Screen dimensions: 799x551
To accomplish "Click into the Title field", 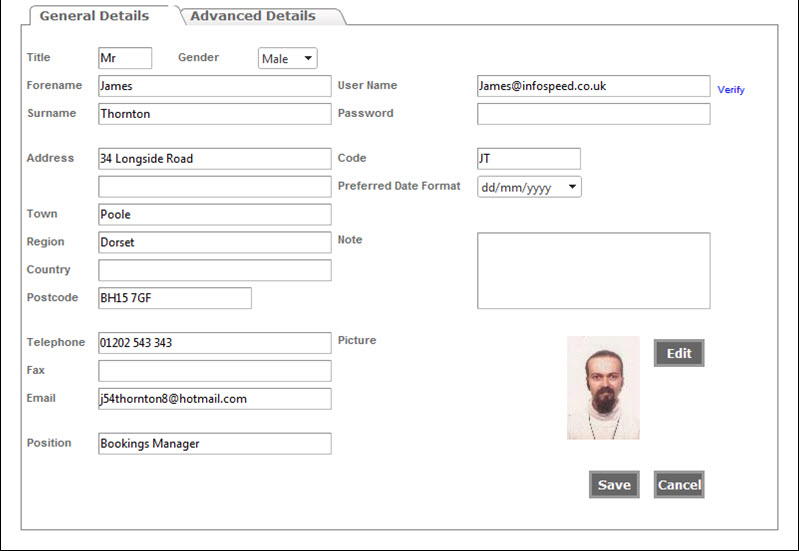I will (125, 58).
